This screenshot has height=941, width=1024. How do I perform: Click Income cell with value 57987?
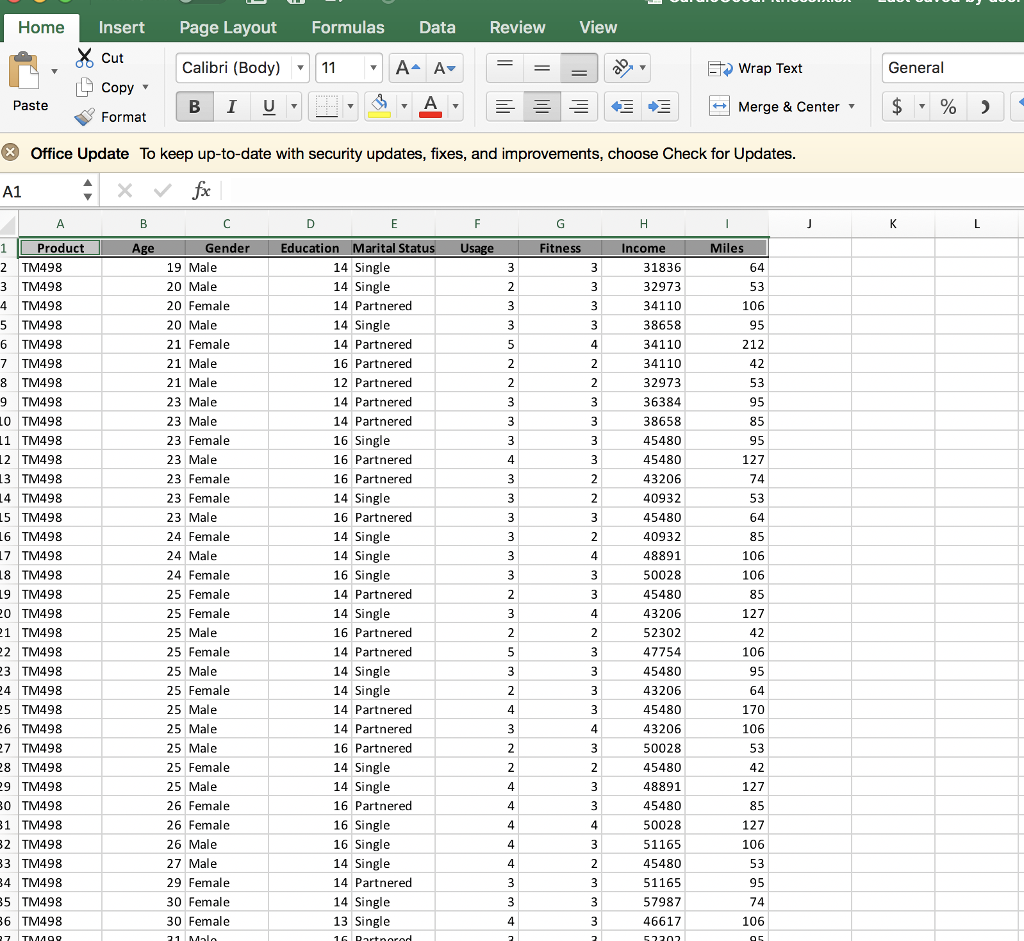[643, 902]
